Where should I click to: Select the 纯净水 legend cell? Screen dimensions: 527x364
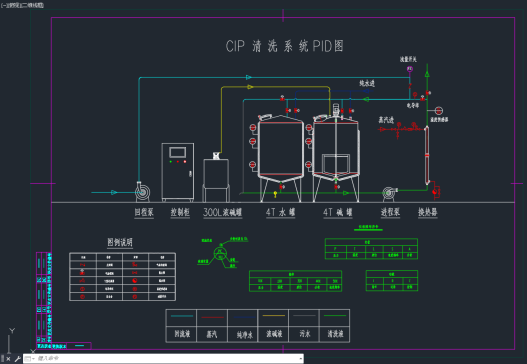(243, 334)
